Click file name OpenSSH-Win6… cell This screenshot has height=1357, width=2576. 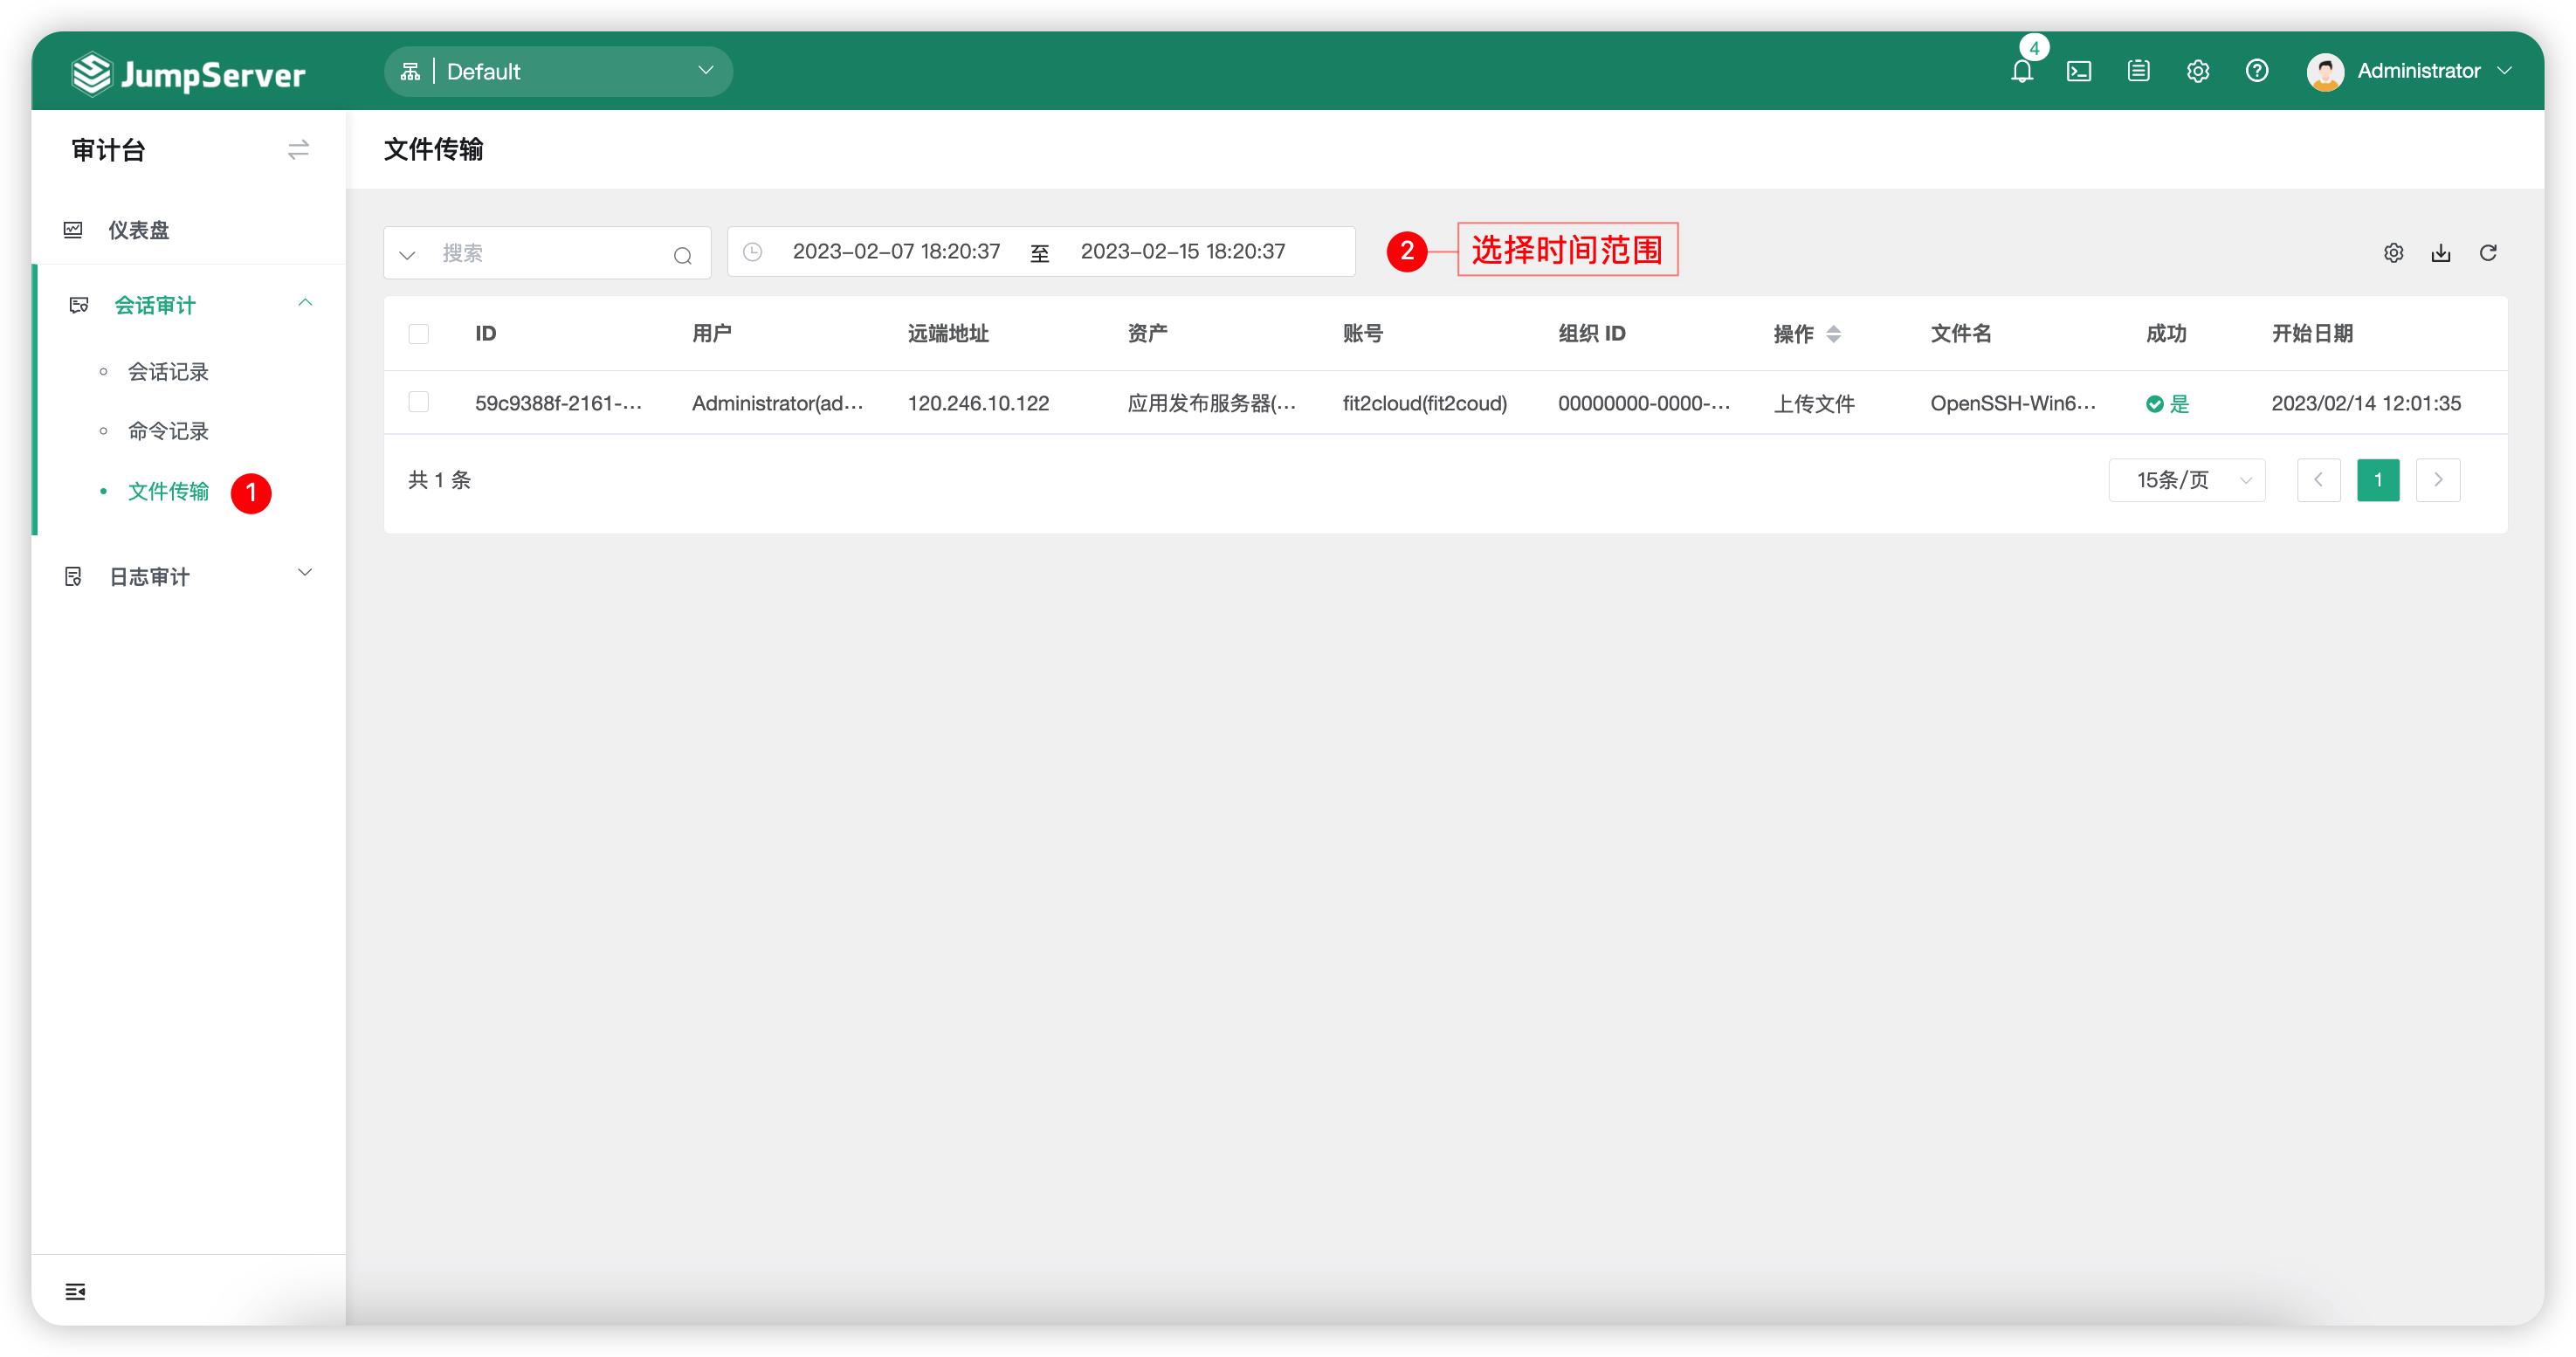click(x=2013, y=403)
